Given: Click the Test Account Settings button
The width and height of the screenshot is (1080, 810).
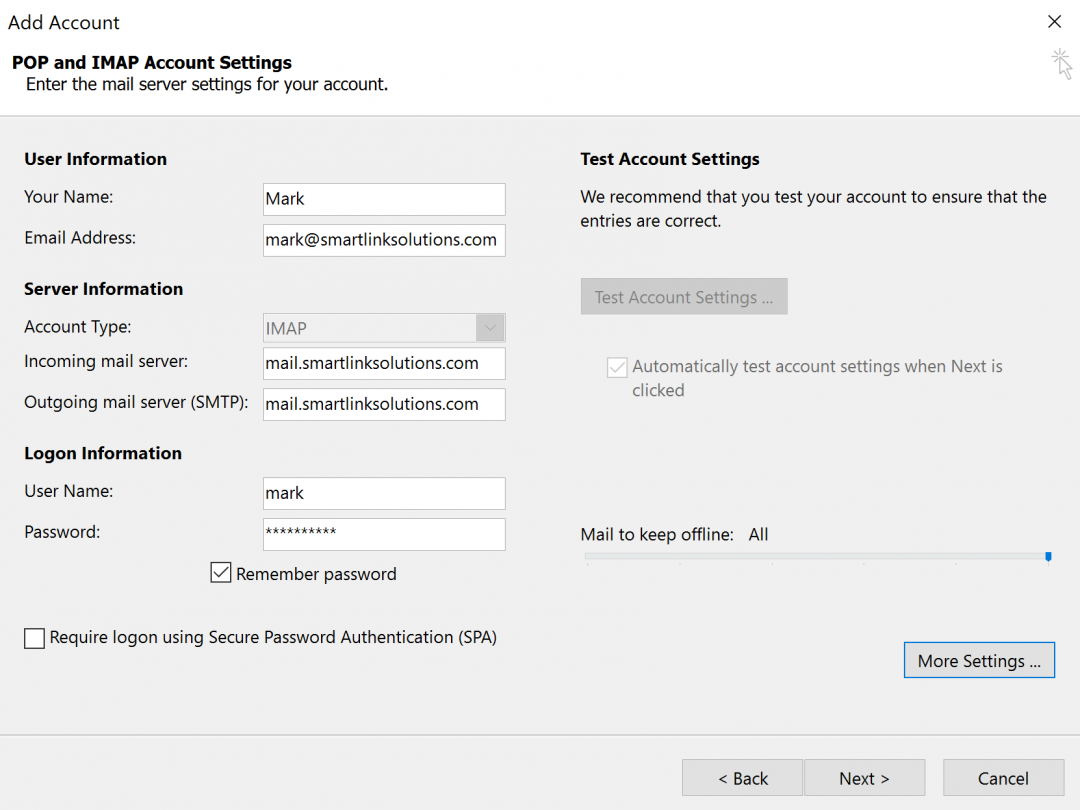Looking at the screenshot, I should 684,296.
